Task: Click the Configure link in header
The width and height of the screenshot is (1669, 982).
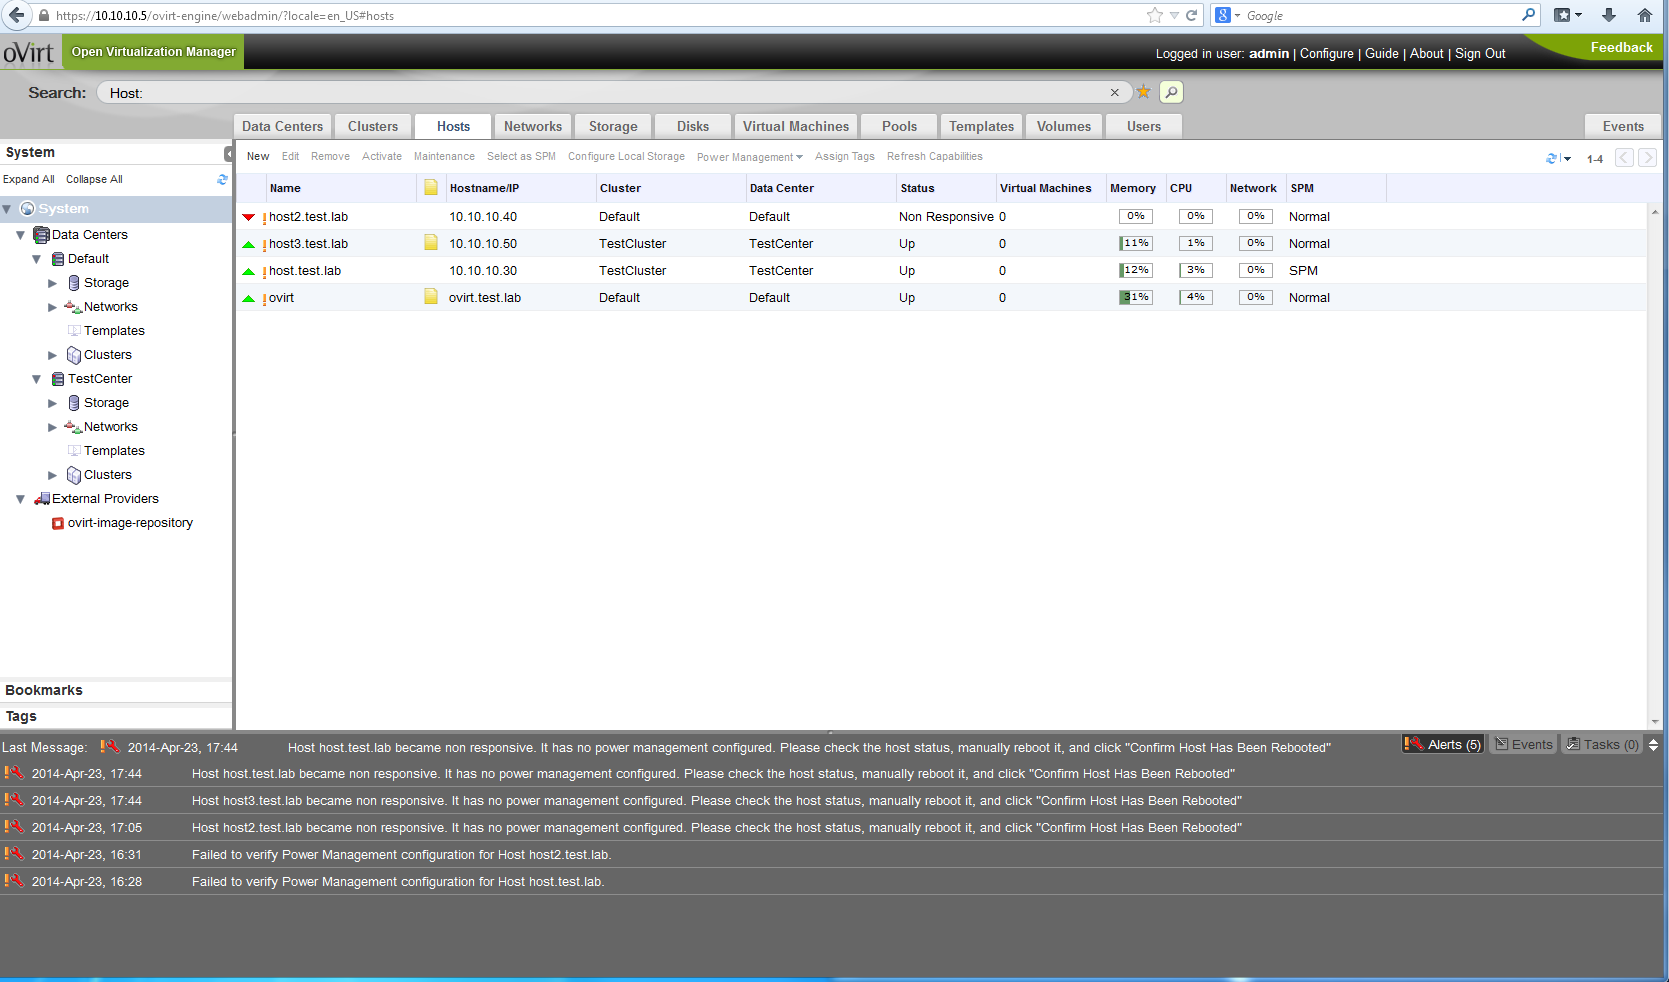Action: pos(1327,54)
